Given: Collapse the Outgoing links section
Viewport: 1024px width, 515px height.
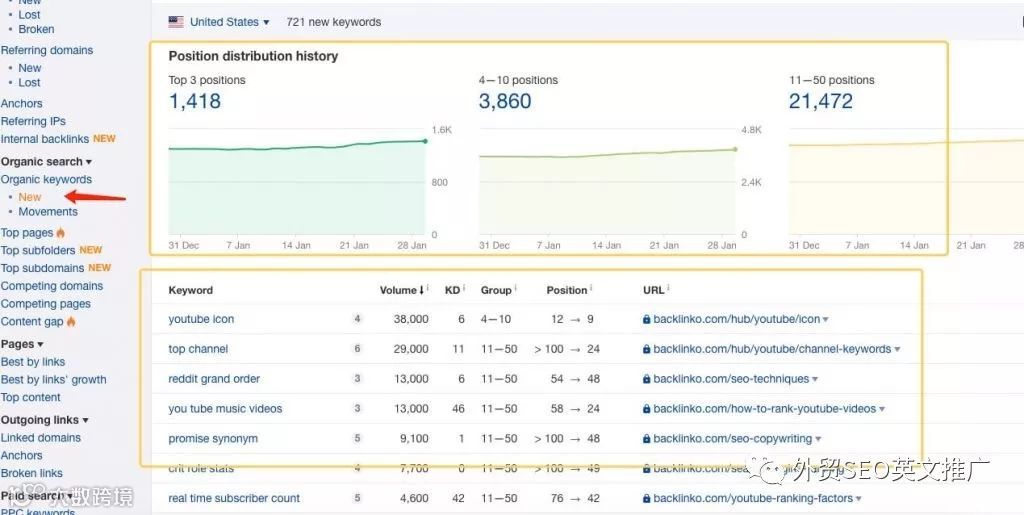Looking at the screenshot, I should tap(44, 420).
